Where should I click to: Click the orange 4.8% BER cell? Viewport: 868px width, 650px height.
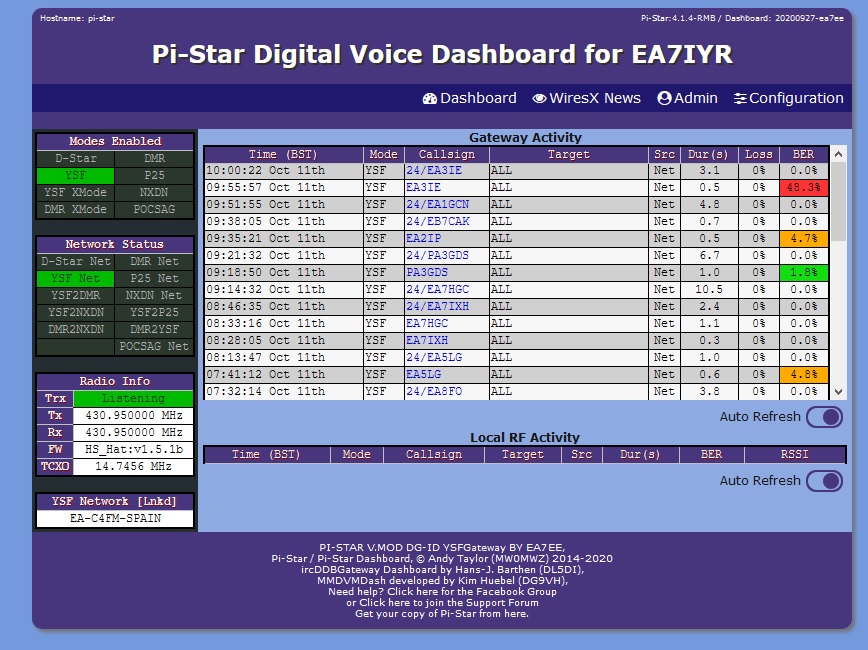[x=804, y=374]
